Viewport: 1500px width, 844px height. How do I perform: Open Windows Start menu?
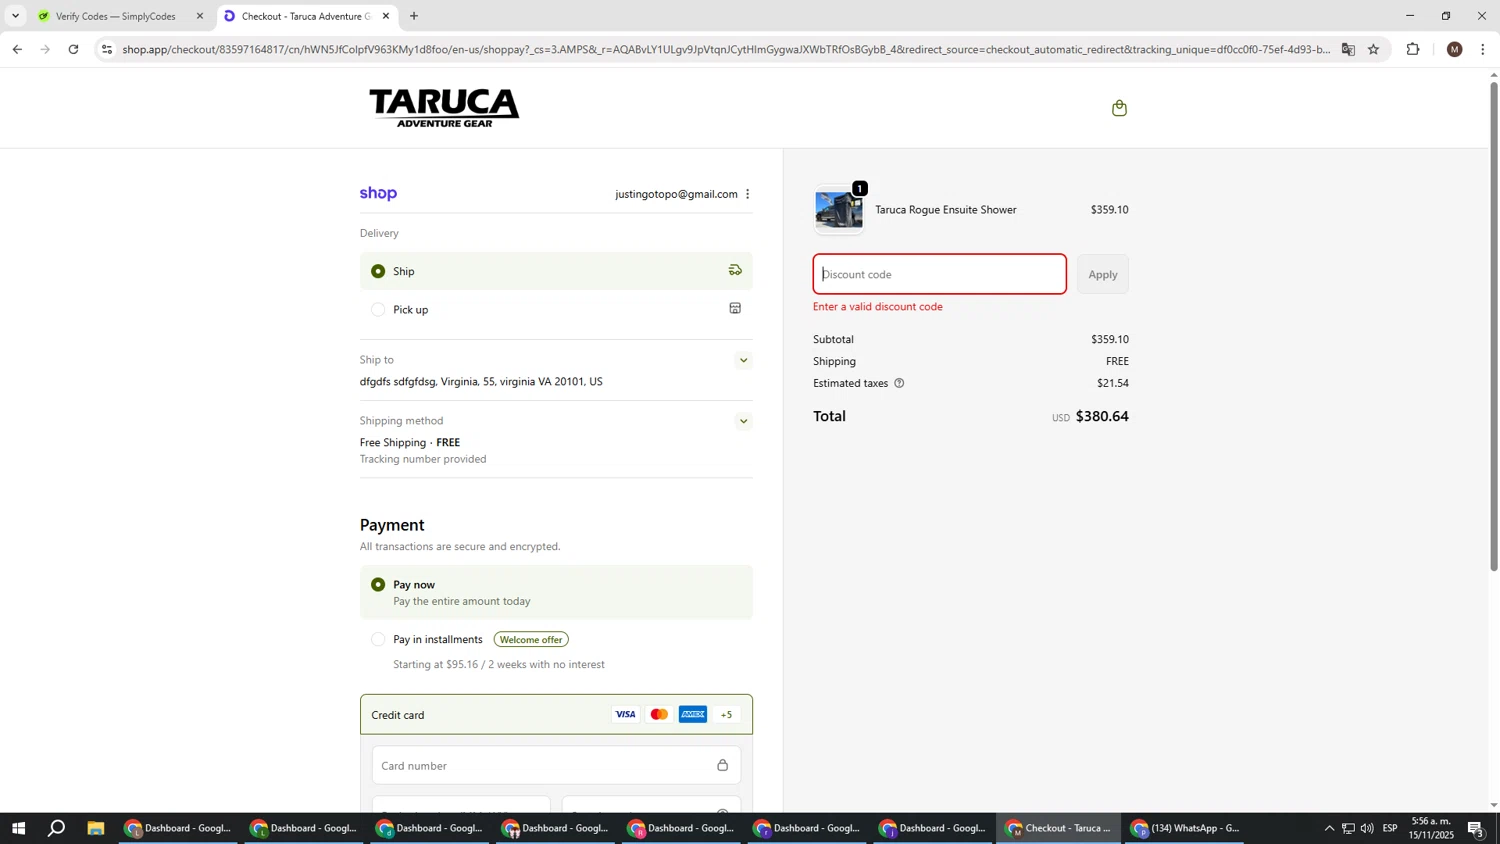(17, 828)
